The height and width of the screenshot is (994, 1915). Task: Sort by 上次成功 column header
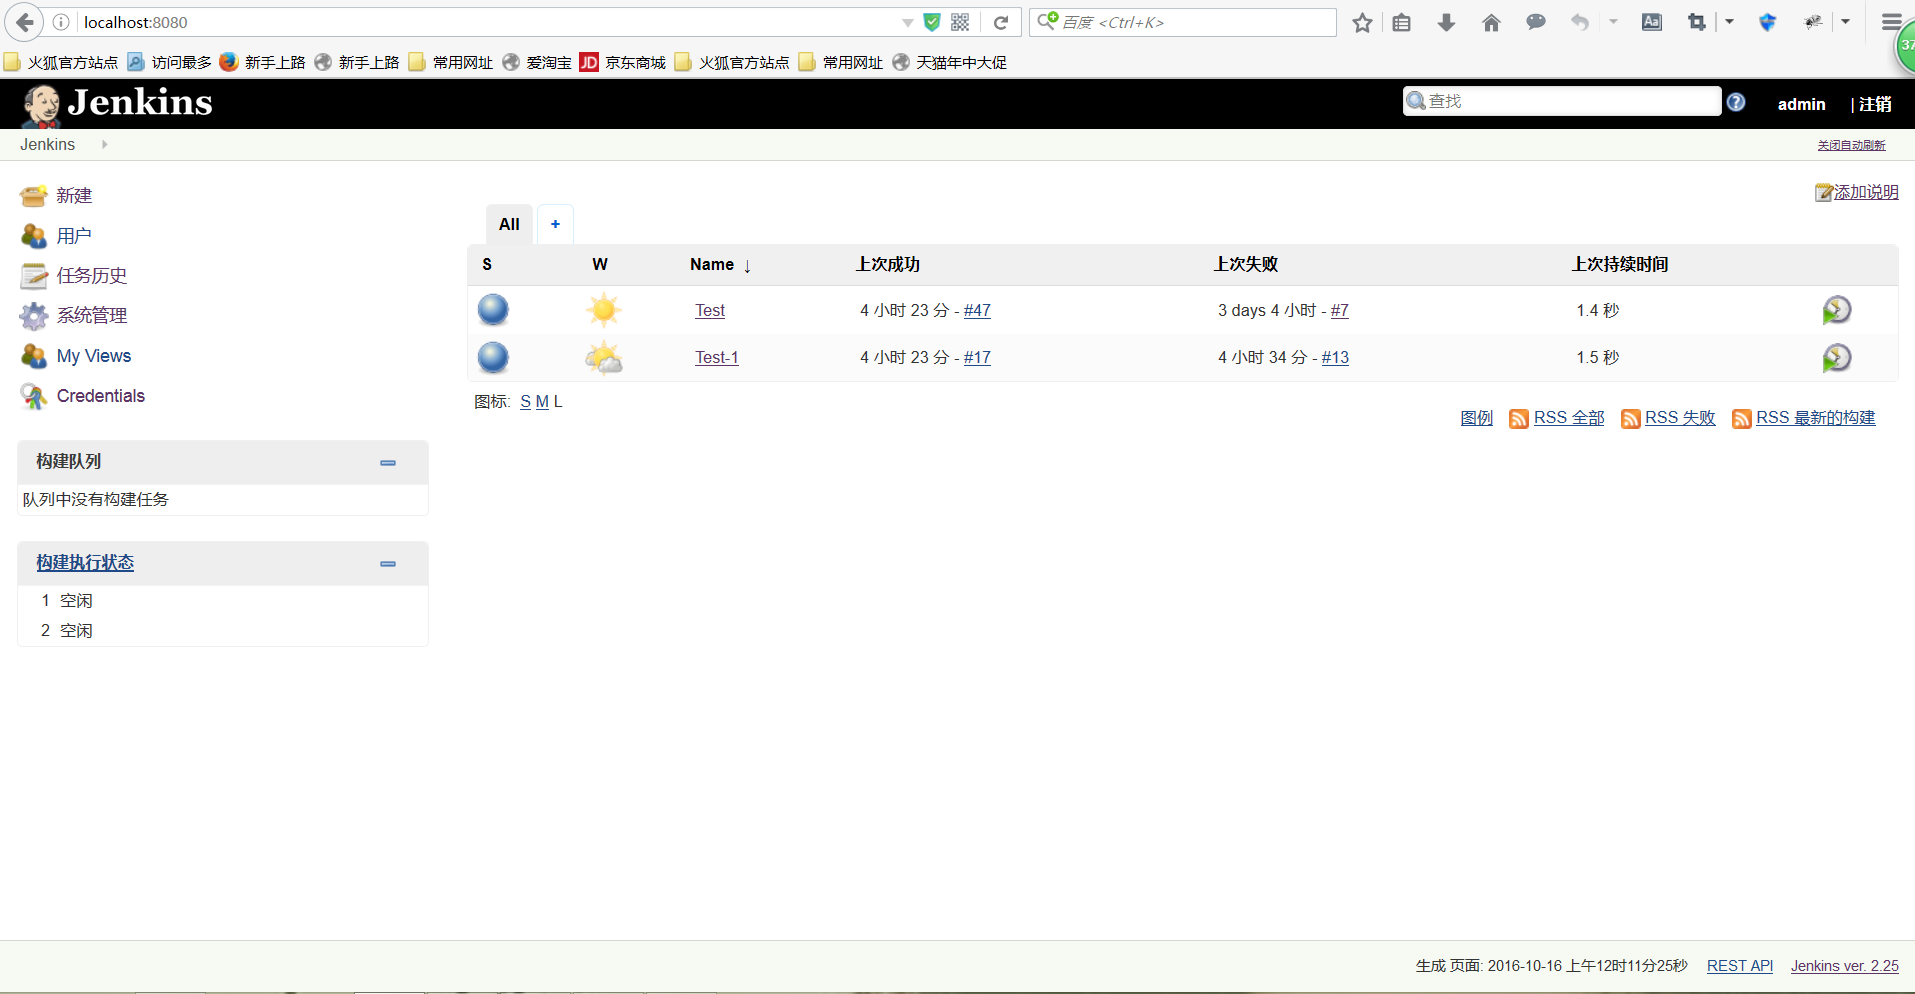[x=888, y=264]
